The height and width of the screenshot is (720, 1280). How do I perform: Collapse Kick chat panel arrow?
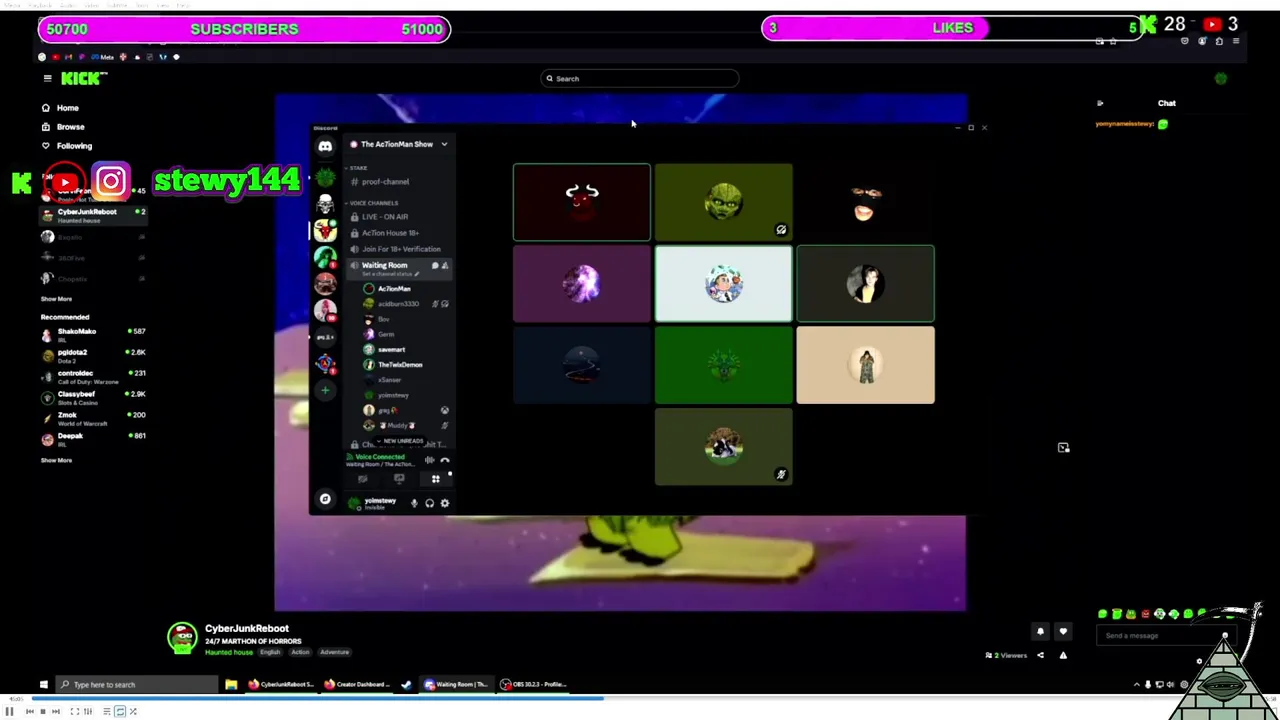click(1100, 103)
